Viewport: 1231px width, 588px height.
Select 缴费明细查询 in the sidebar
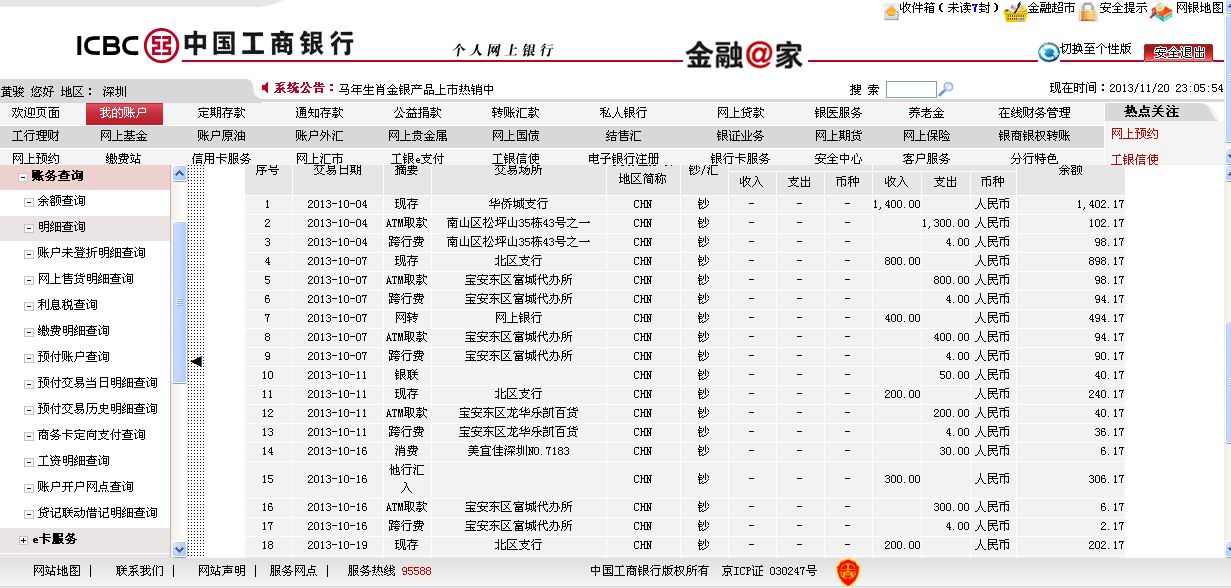[x=73, y=331]
